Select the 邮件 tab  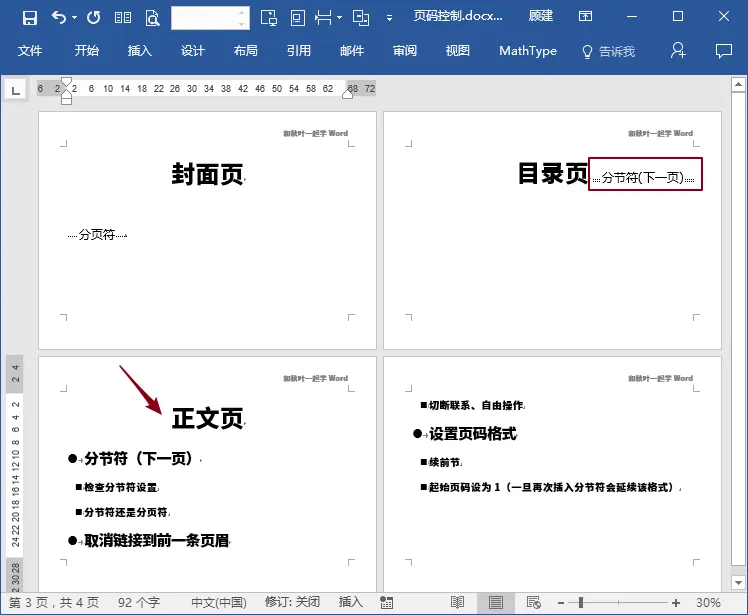pyautogui.click(x=352, y=51)
